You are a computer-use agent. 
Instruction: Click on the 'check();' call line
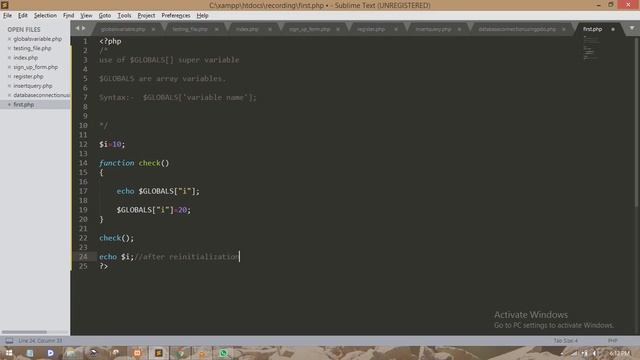click(116, 238)
